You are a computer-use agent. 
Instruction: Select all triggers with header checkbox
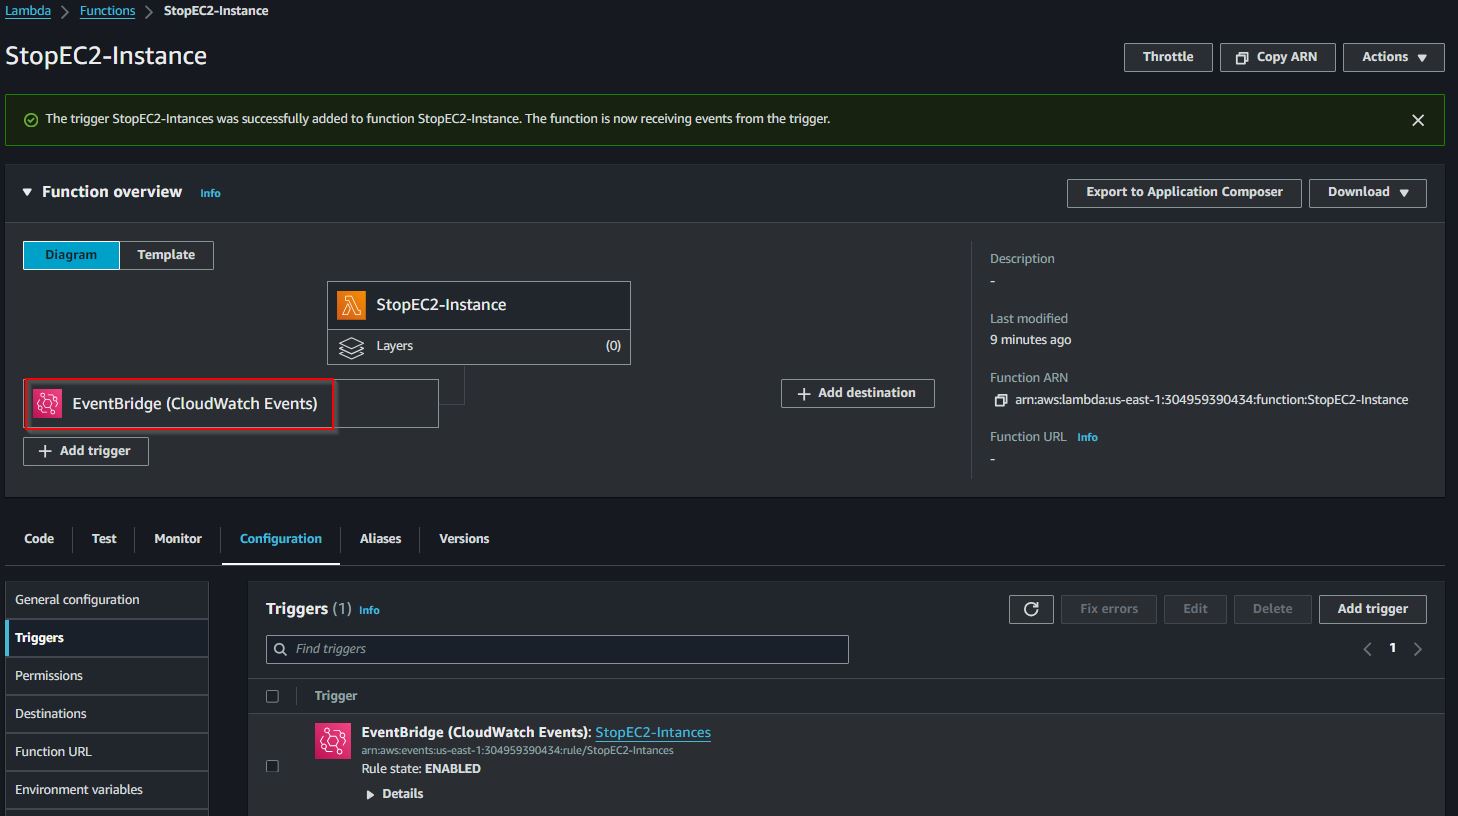pyautogui.click(x=272, y=696)
